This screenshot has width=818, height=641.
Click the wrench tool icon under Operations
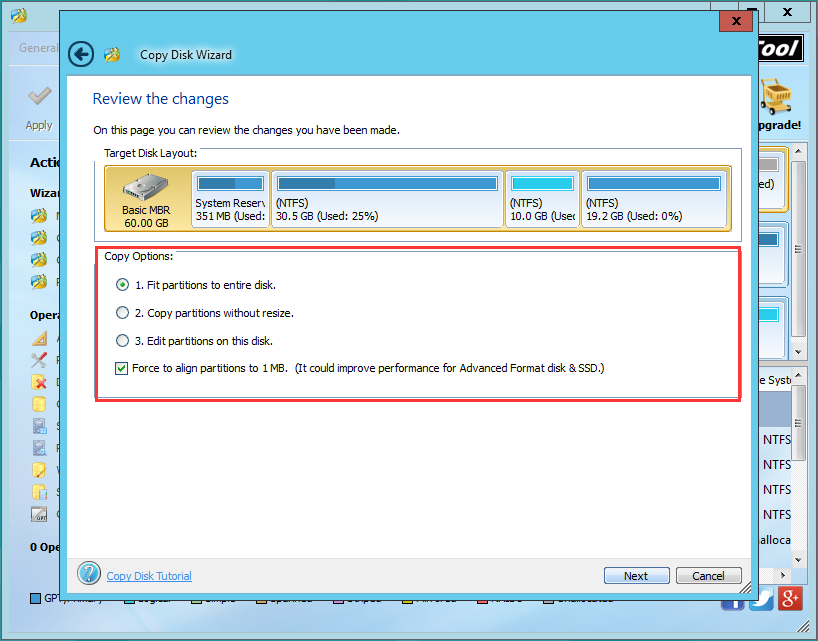pos(38,360)
